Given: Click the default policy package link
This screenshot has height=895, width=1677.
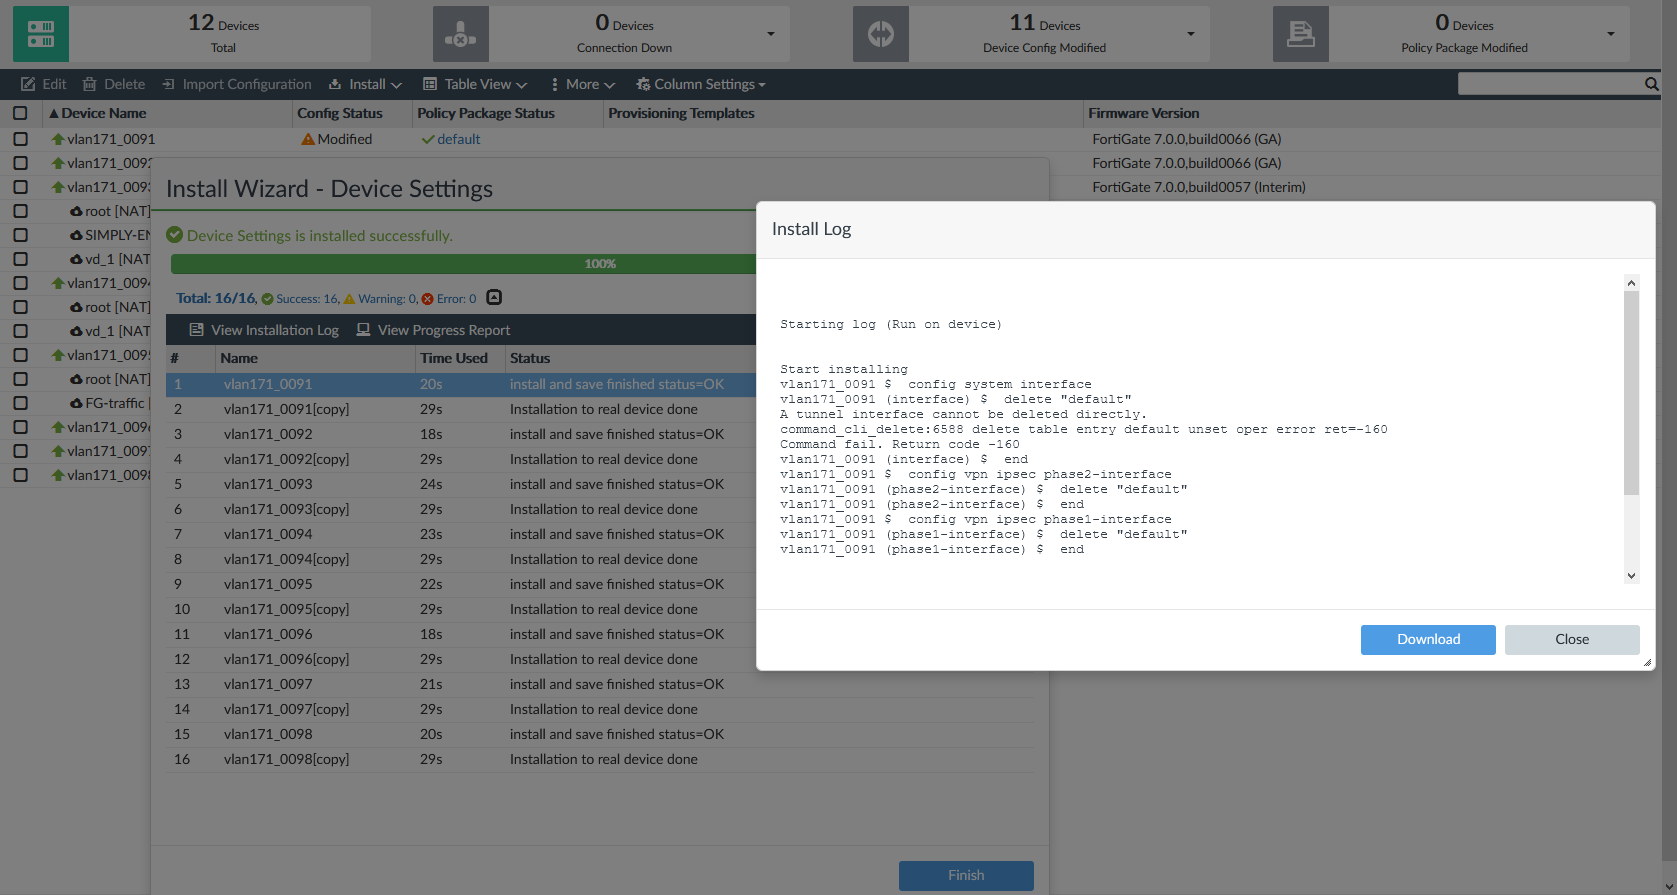Looking at the screenshot, I should coord(459,139).
